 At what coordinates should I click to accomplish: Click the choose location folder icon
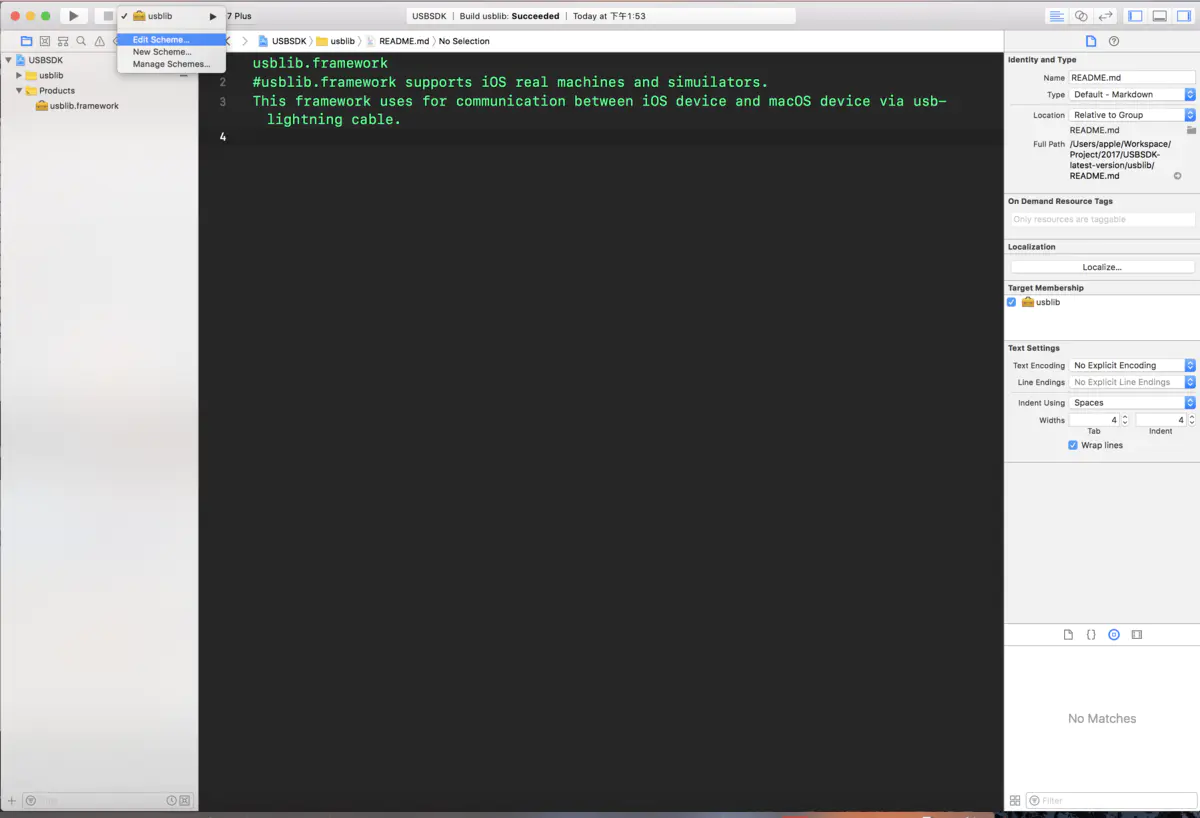[1191, 130]
